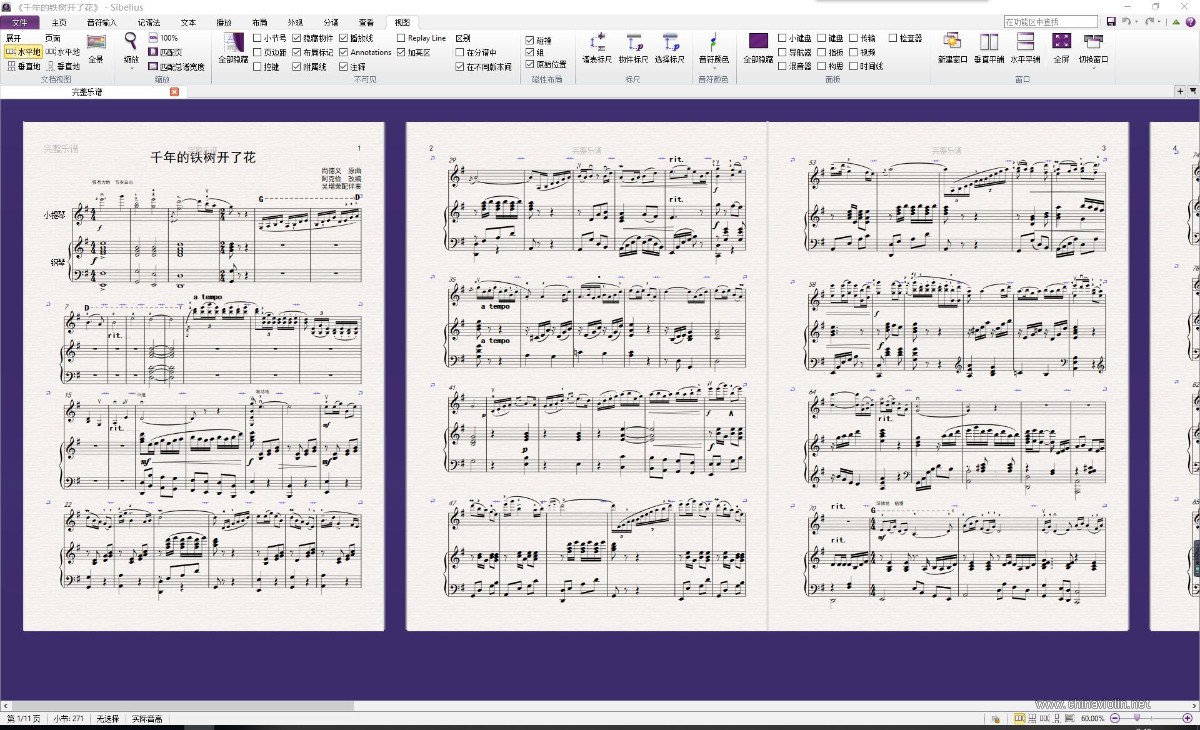Click zoom in plus button in status bar
The height and width of the screenshot is (730, 1200).
pos(1187,718)
